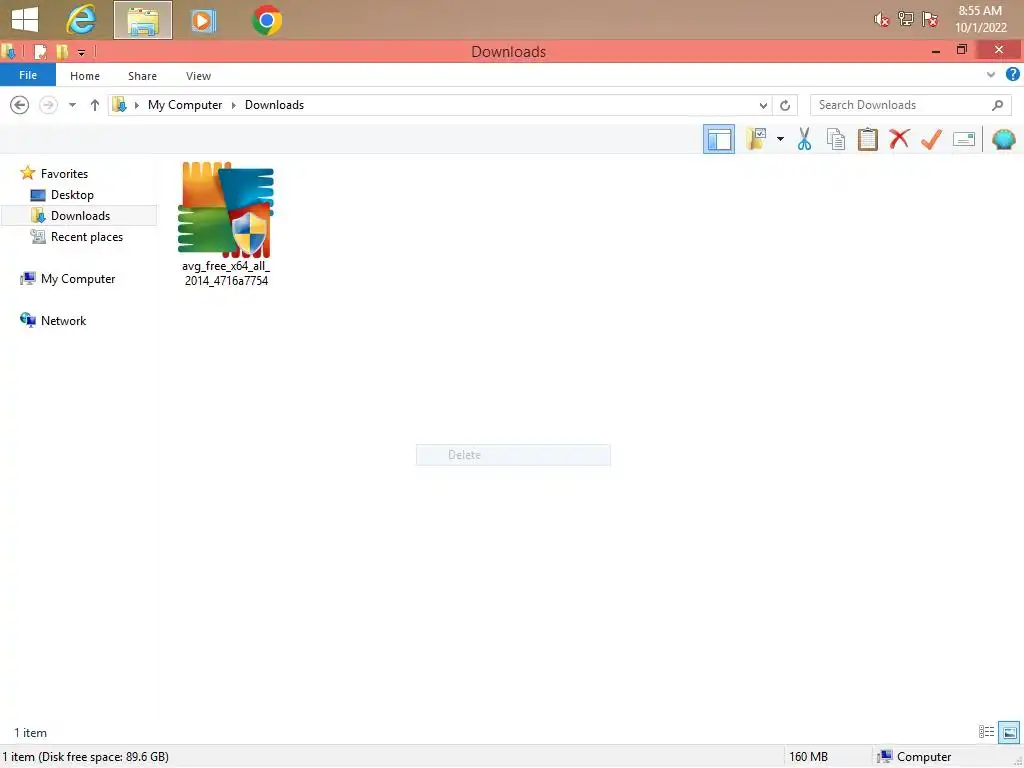
Task: Open the Classic Shell seashell settings icon
Action: click(x=1004, y=139)
